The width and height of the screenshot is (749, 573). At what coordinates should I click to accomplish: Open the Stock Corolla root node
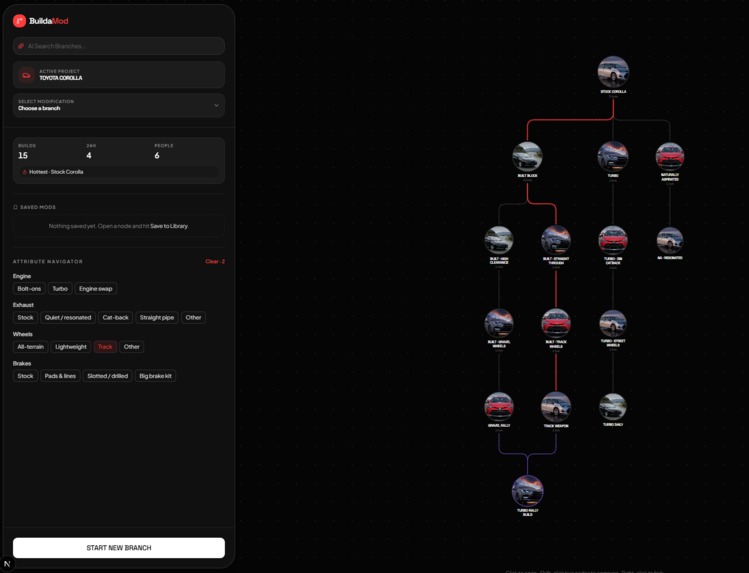point(613,72)
